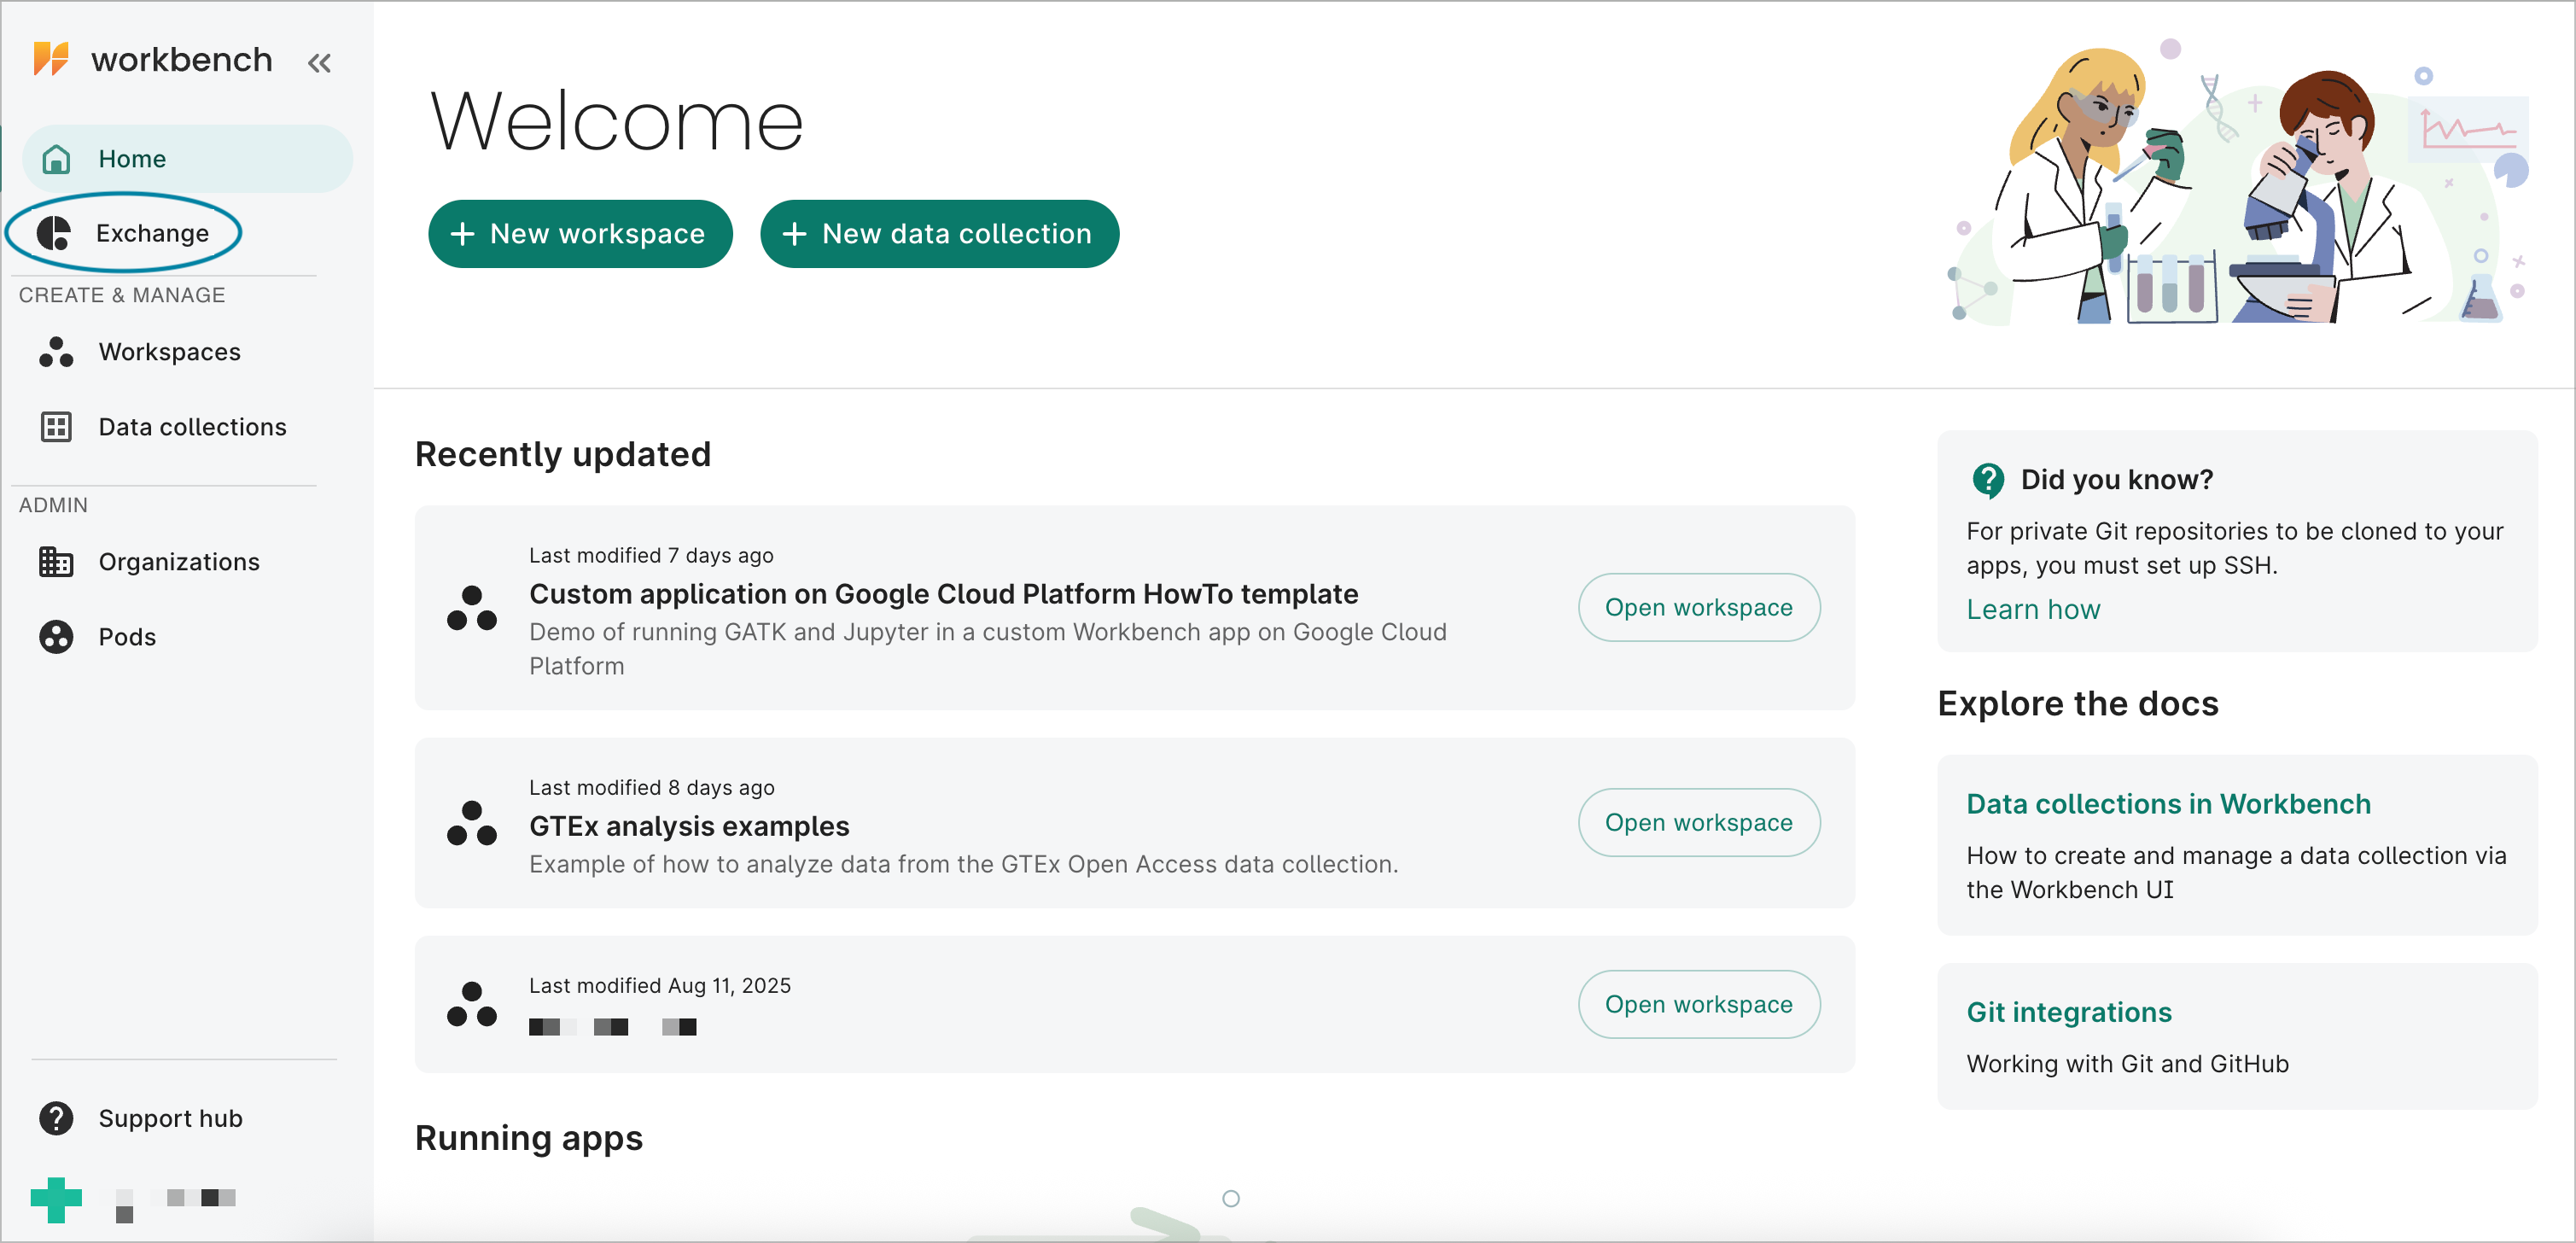Click the workbench logo icon
The image size is (2576, 1243).
coord(51,59)
